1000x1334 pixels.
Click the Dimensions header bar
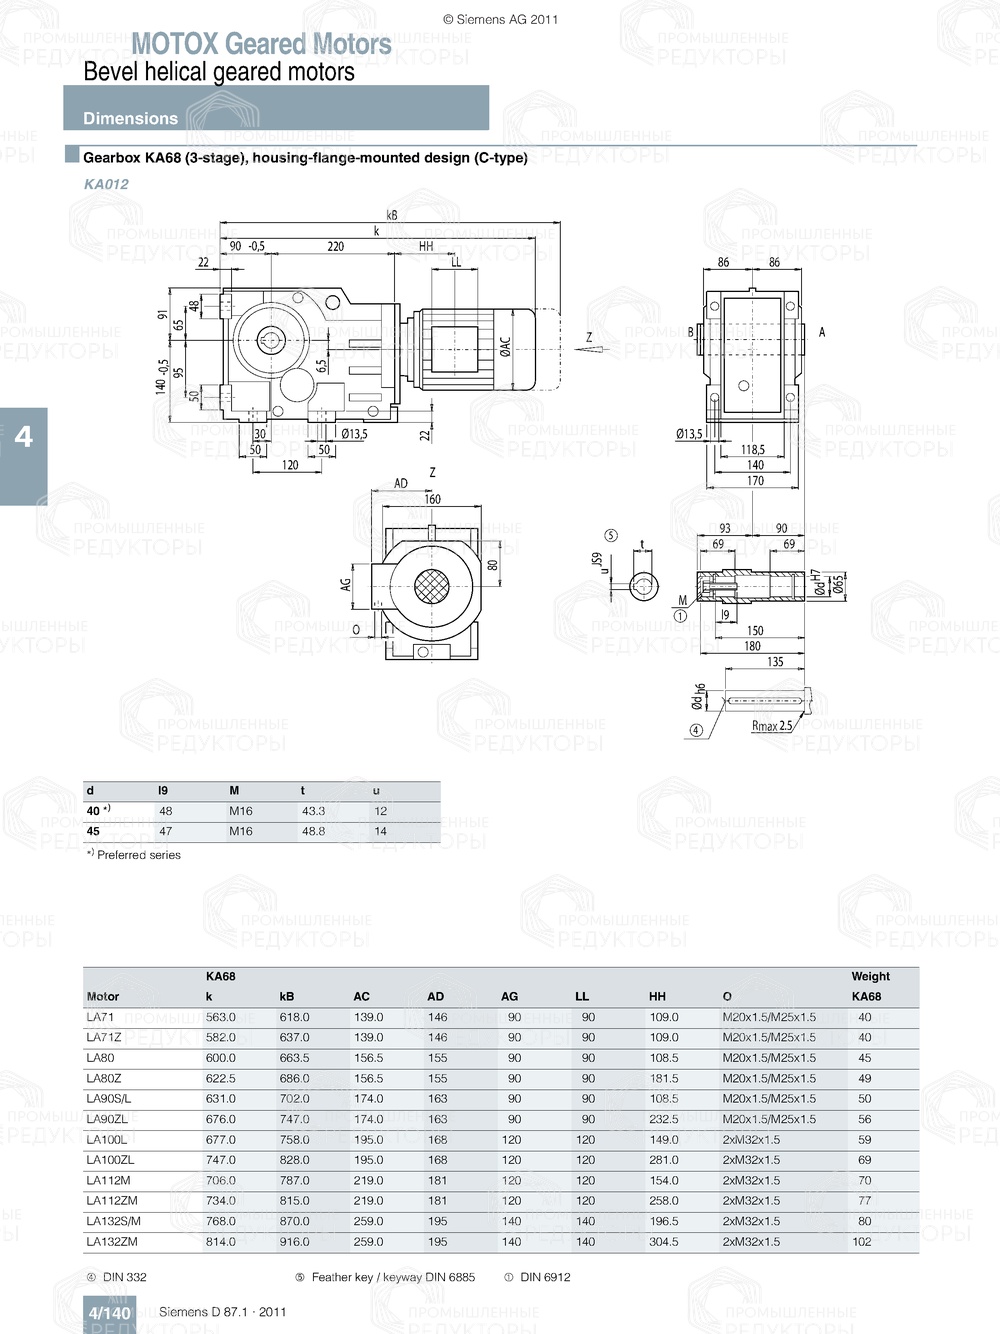click(130, 117)
